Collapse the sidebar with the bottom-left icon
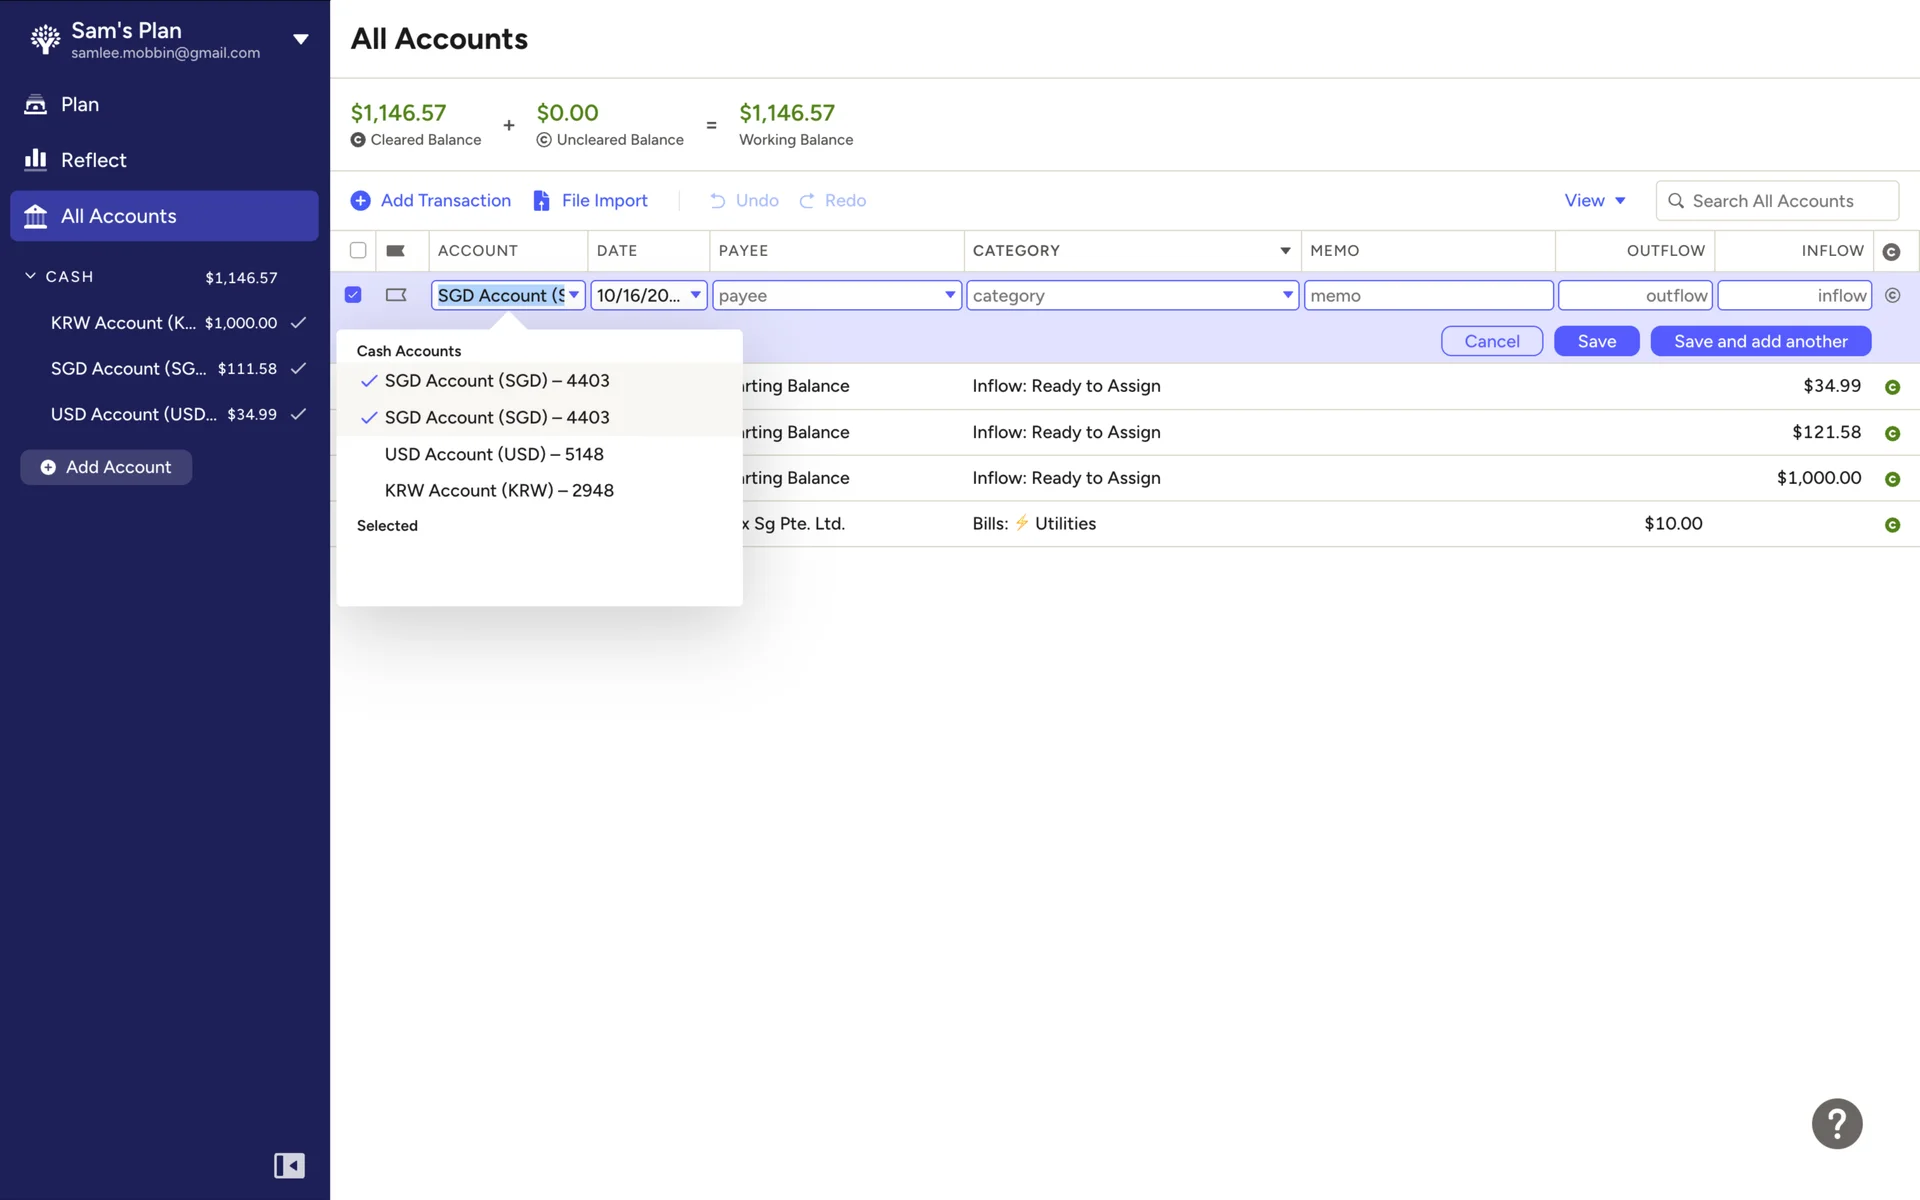Viewport: 1920px width, 1200px height. point(289,1166)
